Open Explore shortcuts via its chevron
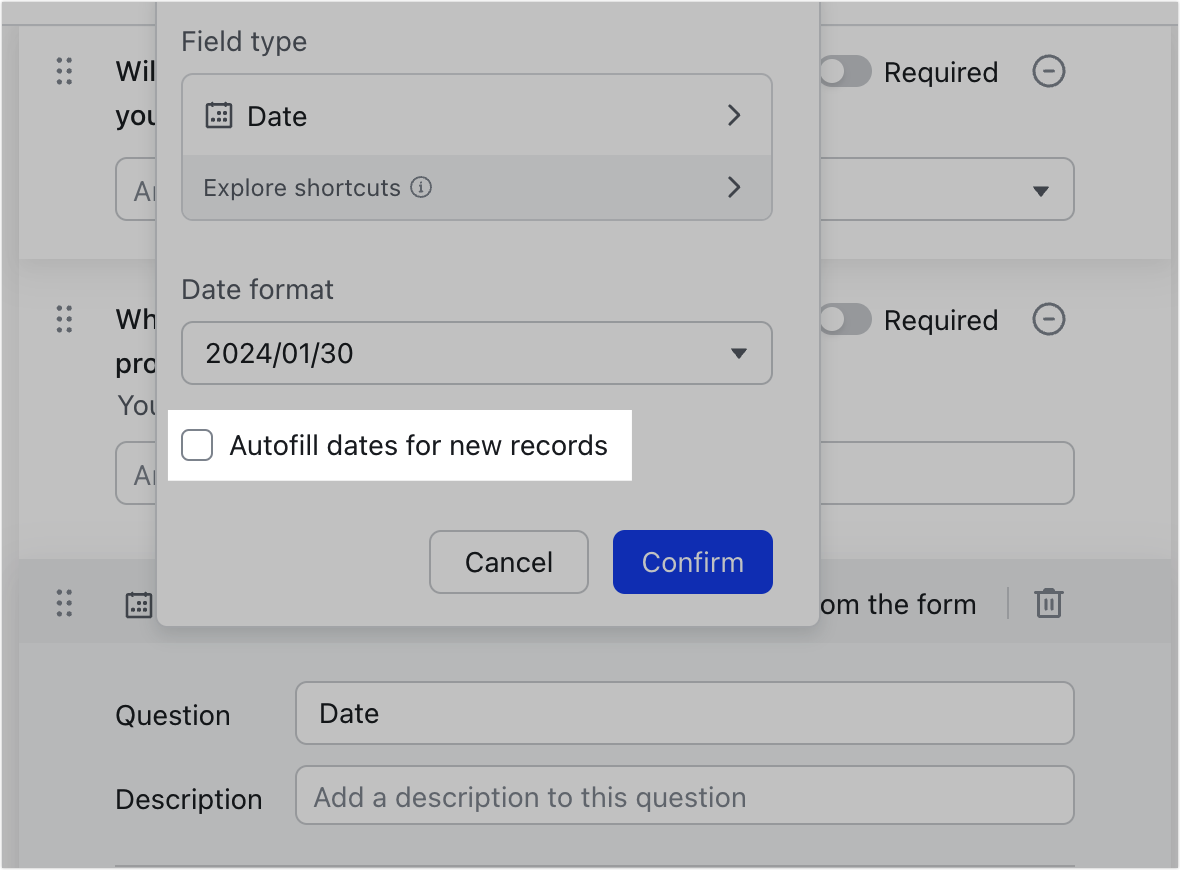Image resolution: width=1180 pixels, height=870 pixels. (734, 187)
